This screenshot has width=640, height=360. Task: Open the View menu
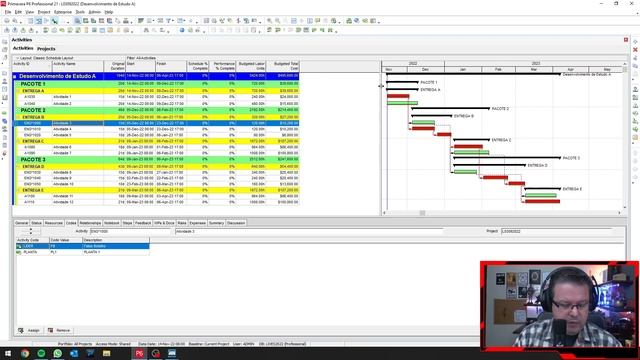tap(30, 12)
